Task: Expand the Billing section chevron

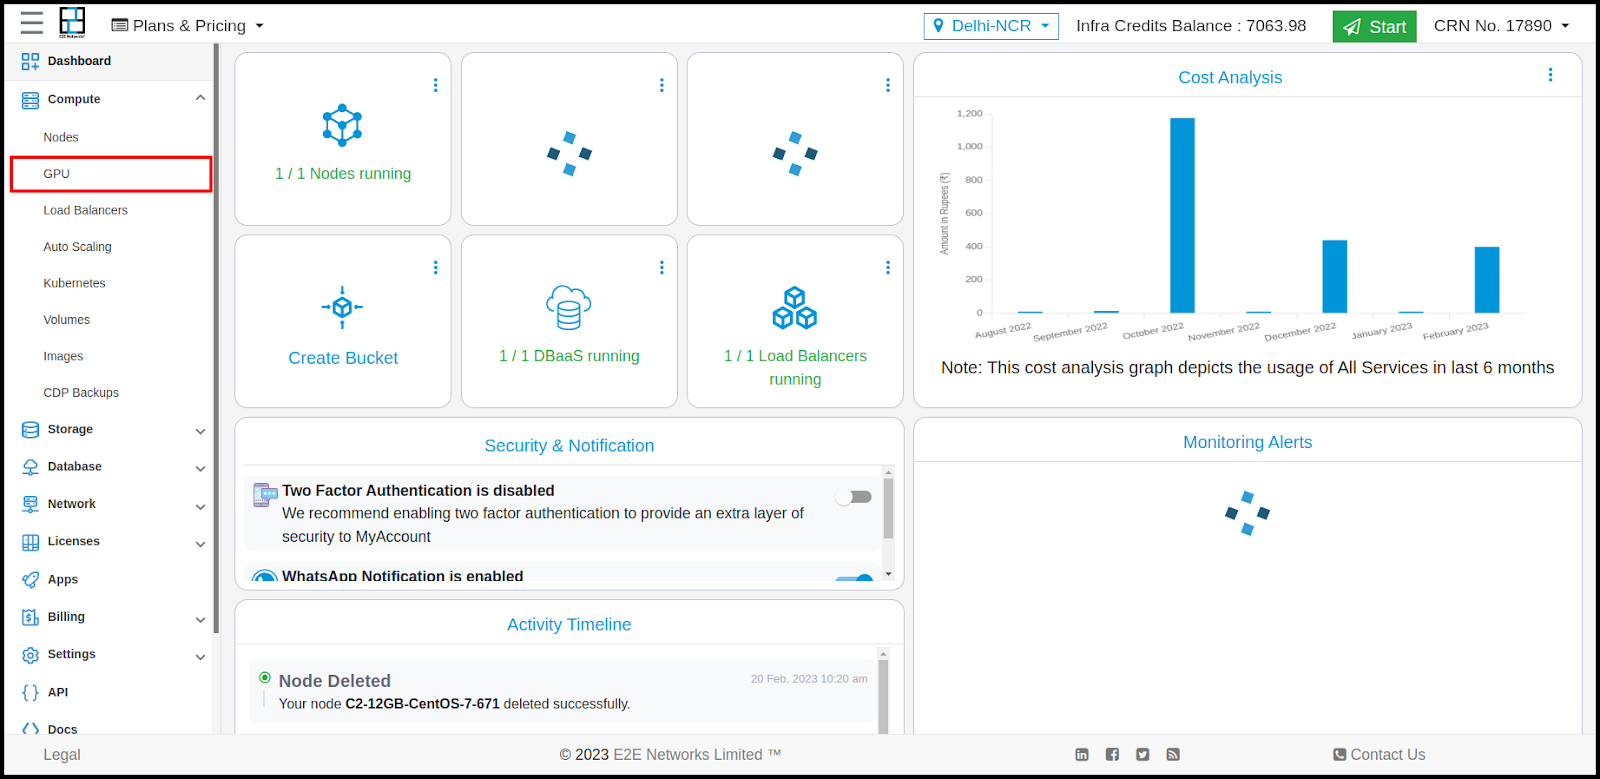Action: click(200, 619)
